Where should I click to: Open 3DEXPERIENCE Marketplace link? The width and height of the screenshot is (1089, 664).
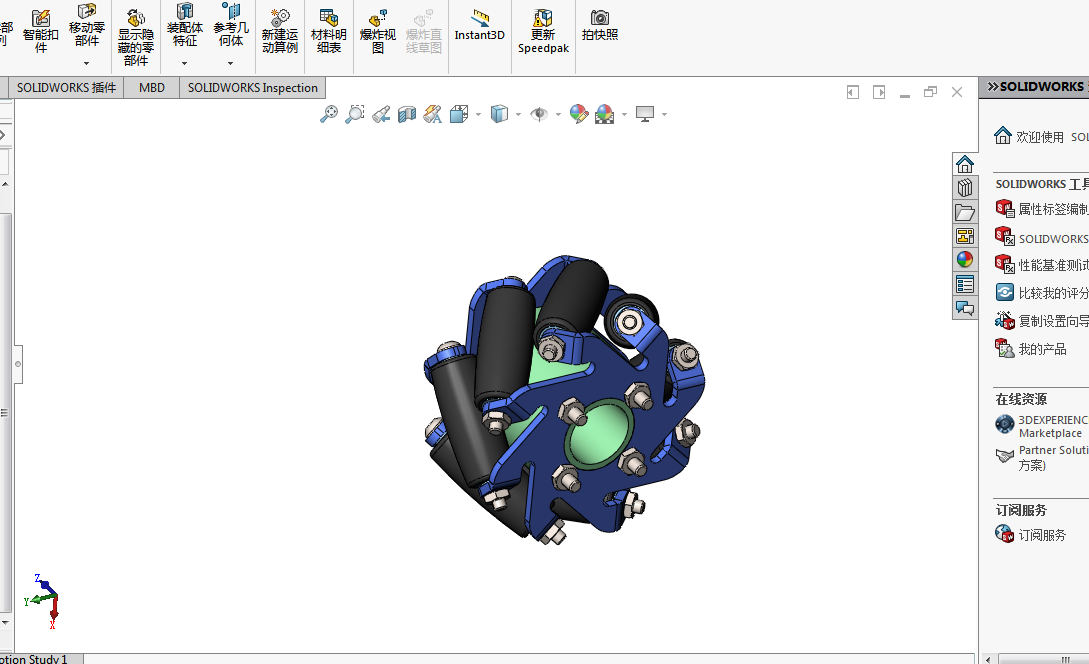pyautogui.click(x=1041, y=426)
